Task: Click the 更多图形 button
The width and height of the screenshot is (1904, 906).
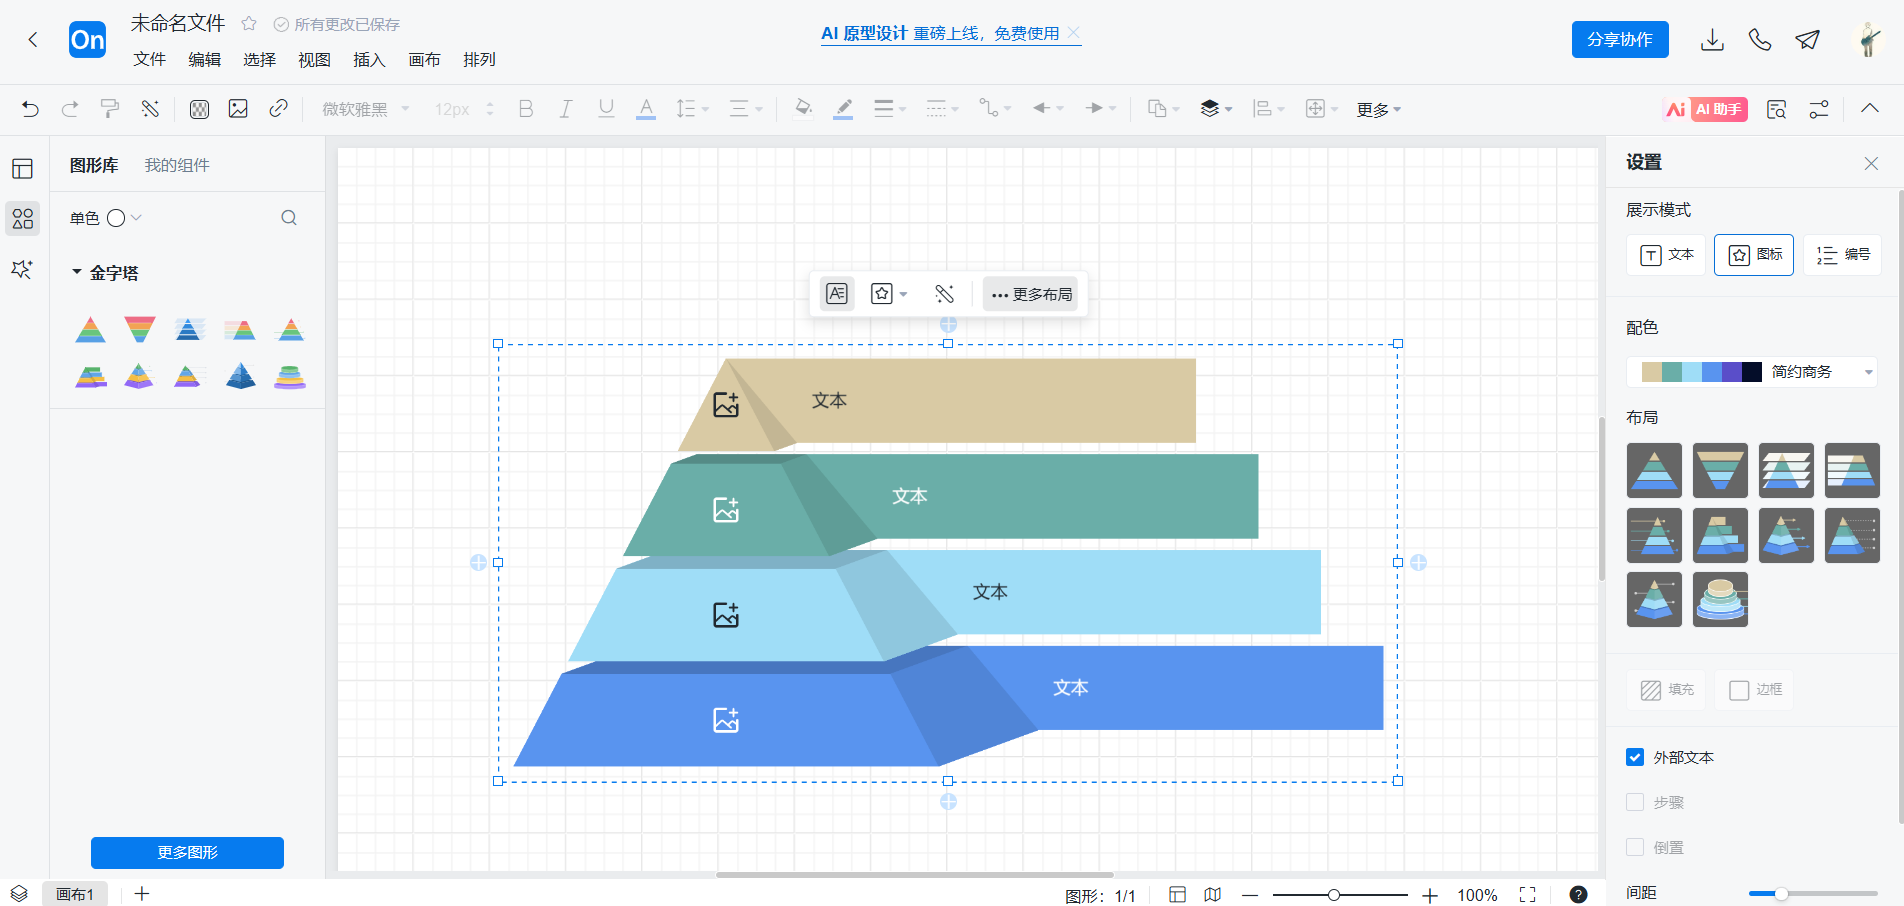Action: [187, 852]
